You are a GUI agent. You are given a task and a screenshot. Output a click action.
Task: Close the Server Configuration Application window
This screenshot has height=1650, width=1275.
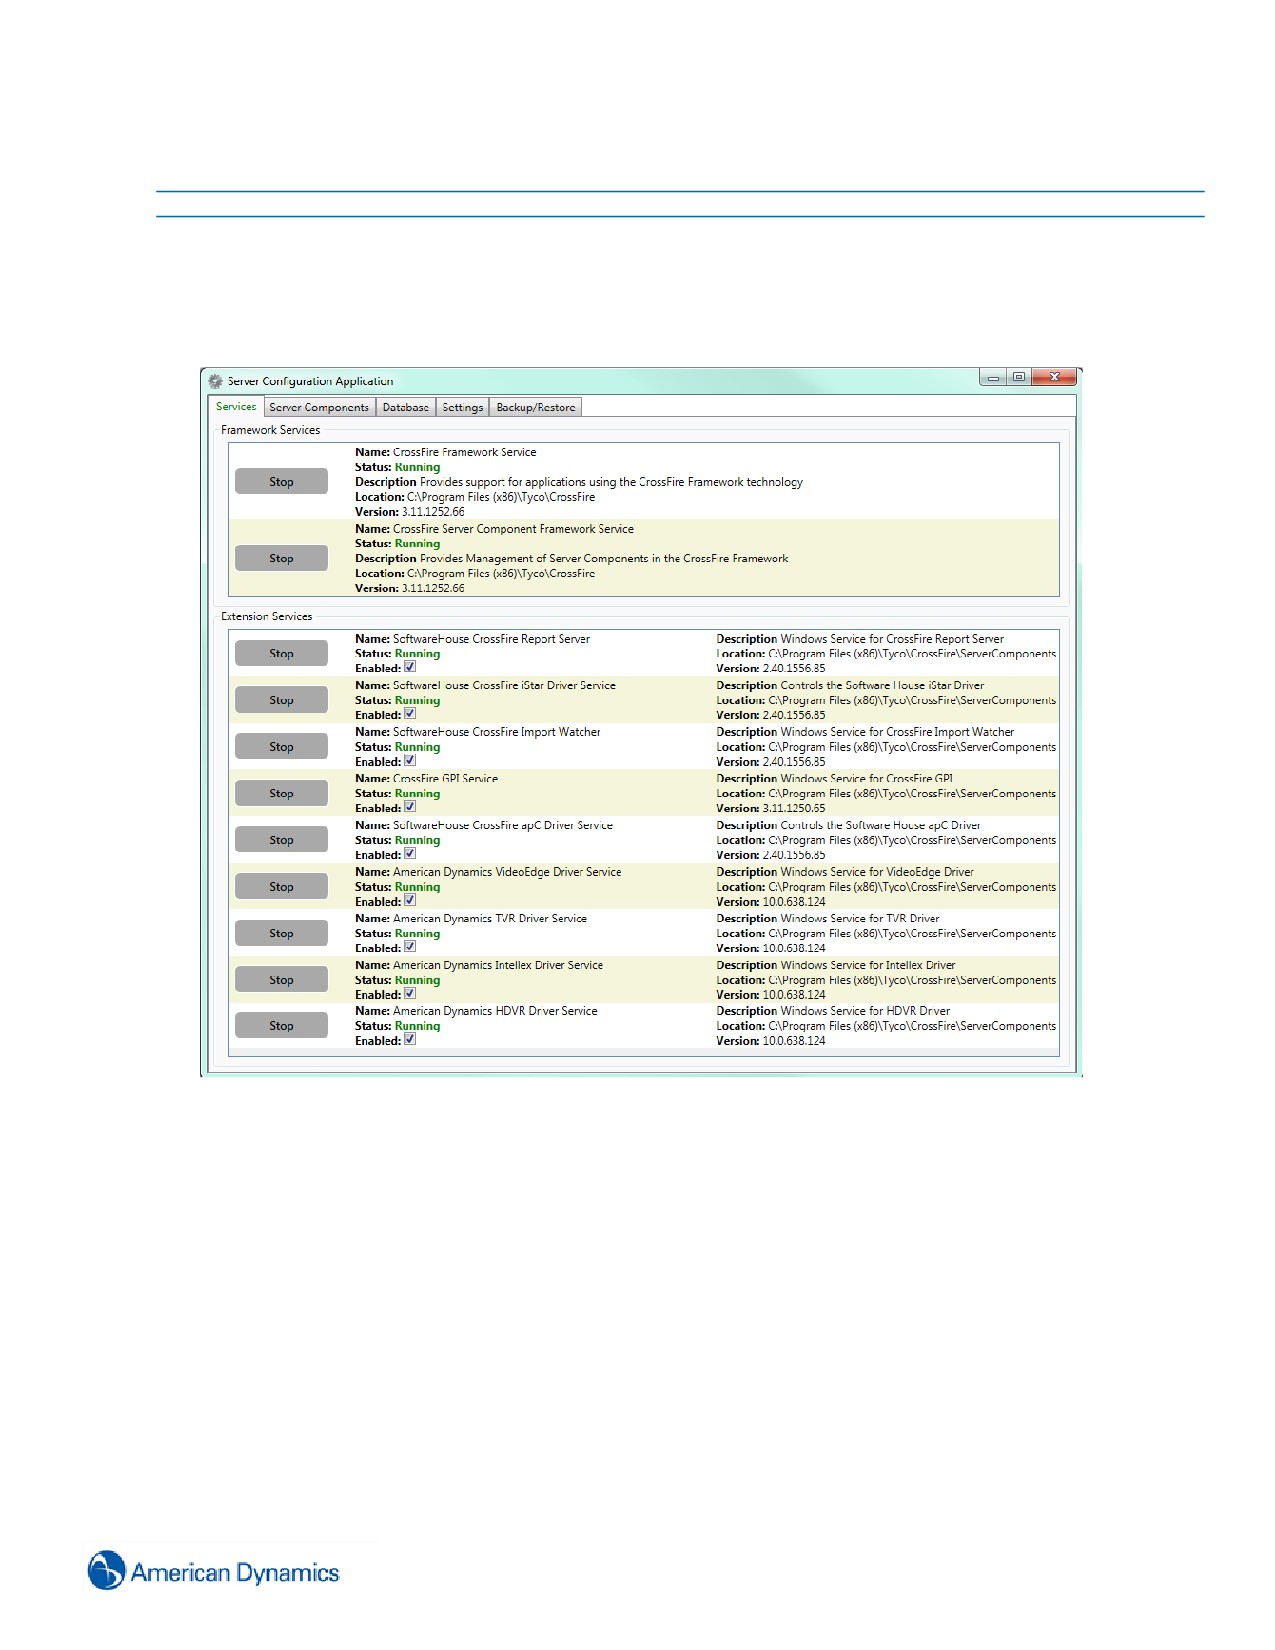click(1054, 377)
